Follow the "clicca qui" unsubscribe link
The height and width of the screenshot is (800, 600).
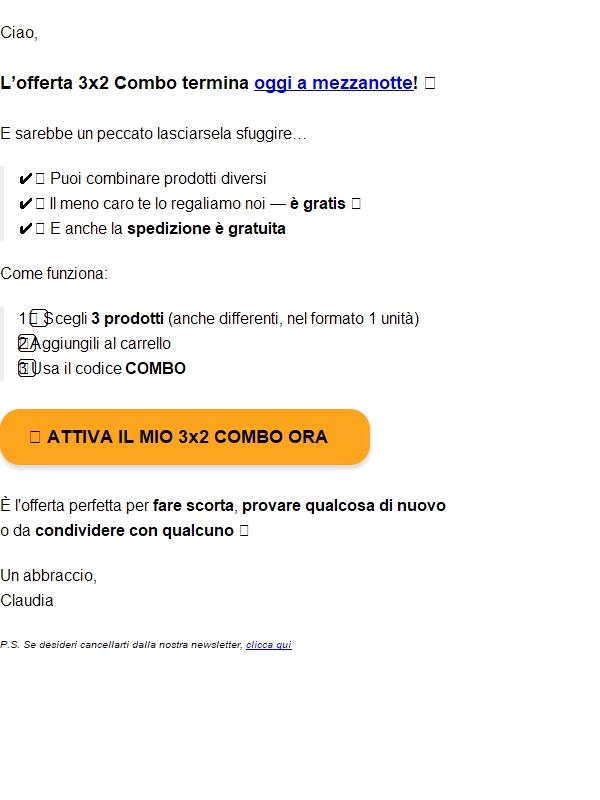(268, 645)
